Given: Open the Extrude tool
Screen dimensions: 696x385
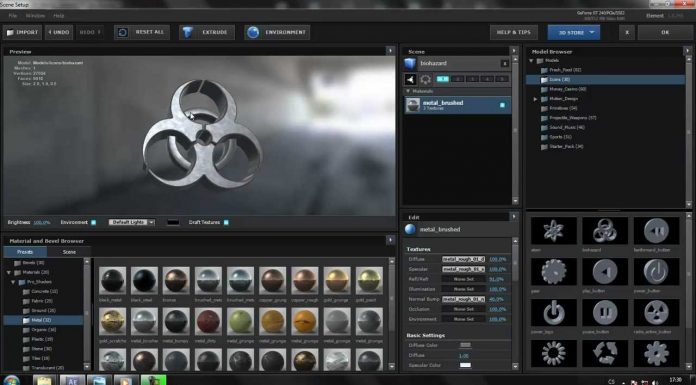Looking at the screenshot, I should 206,32.
